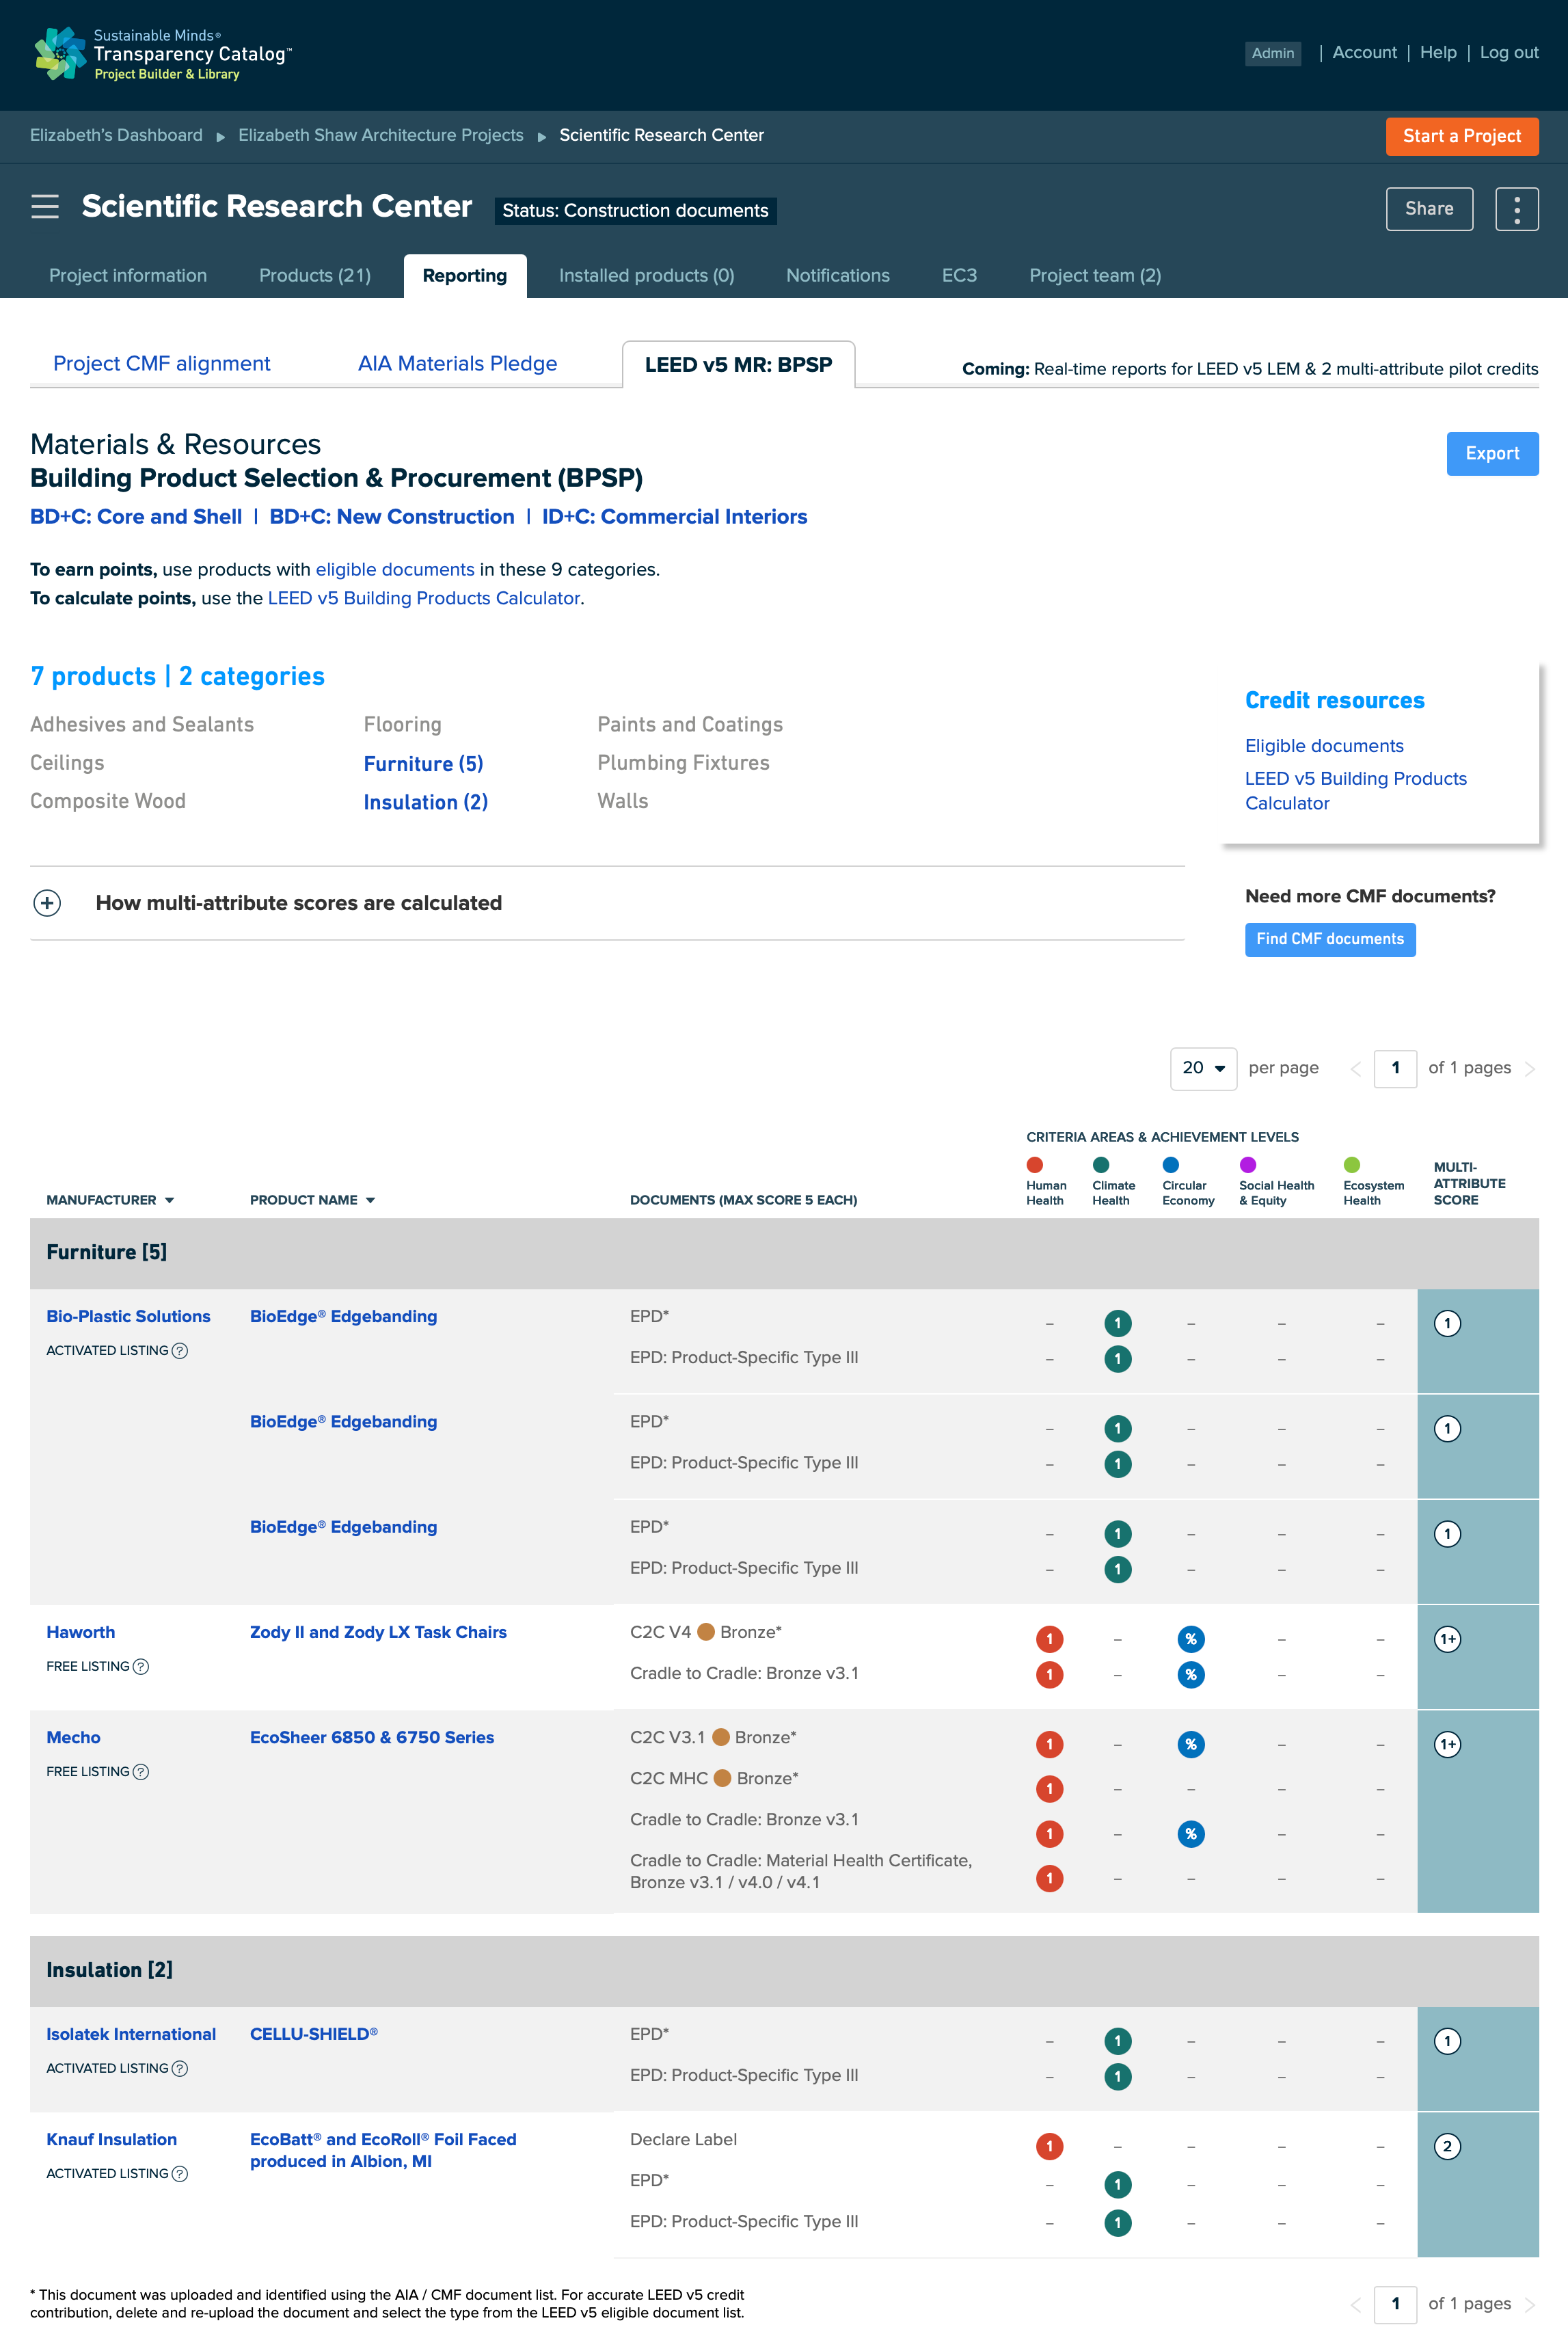This screenshot has width=1568, height=2338.
Task: Go to Elizabeth Shaw Architecture Projects breadcrumb
Action: 381,135
